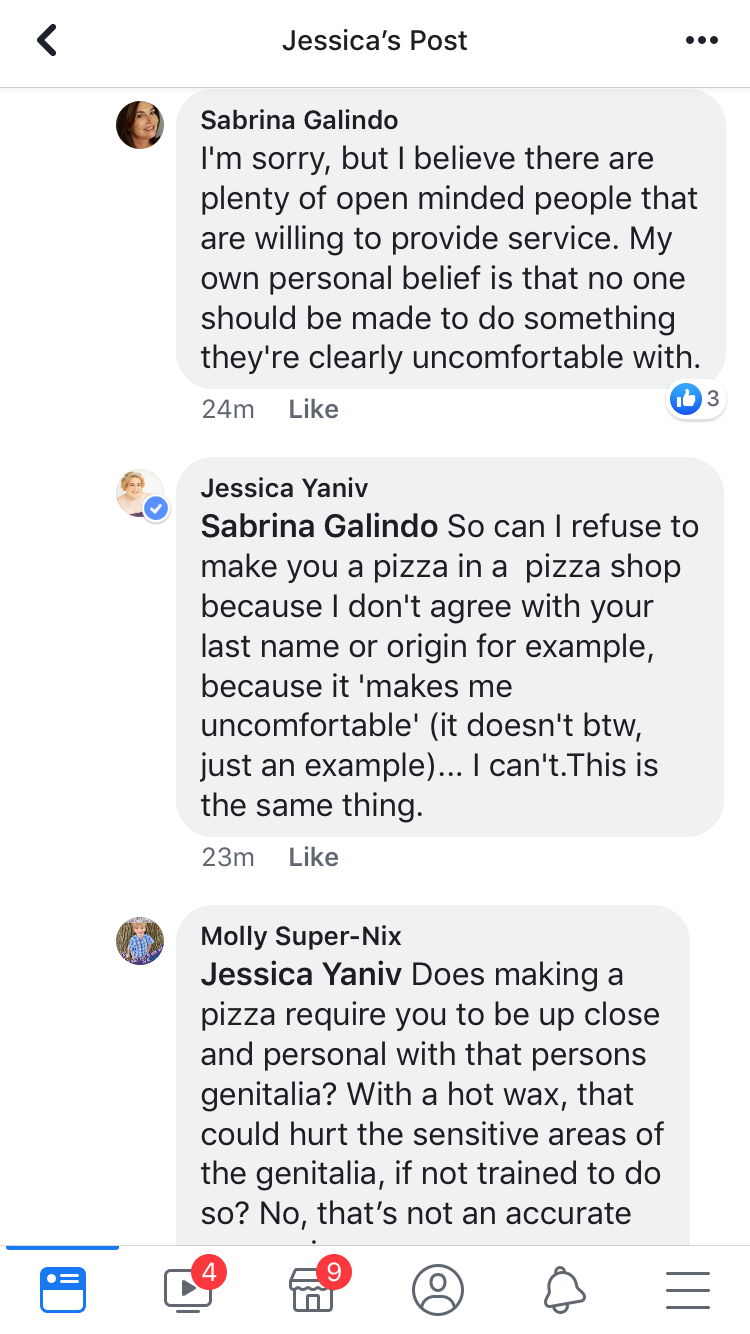This screenshot has width=750, height=1334.
Task: Go back using the left arrow
Action: point(46,41)
